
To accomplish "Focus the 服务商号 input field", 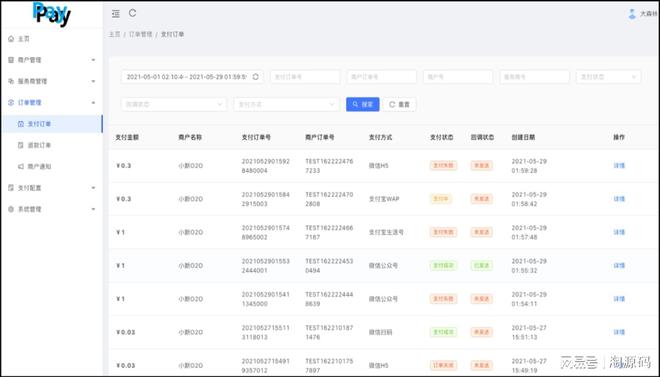I will pos(534,77).
